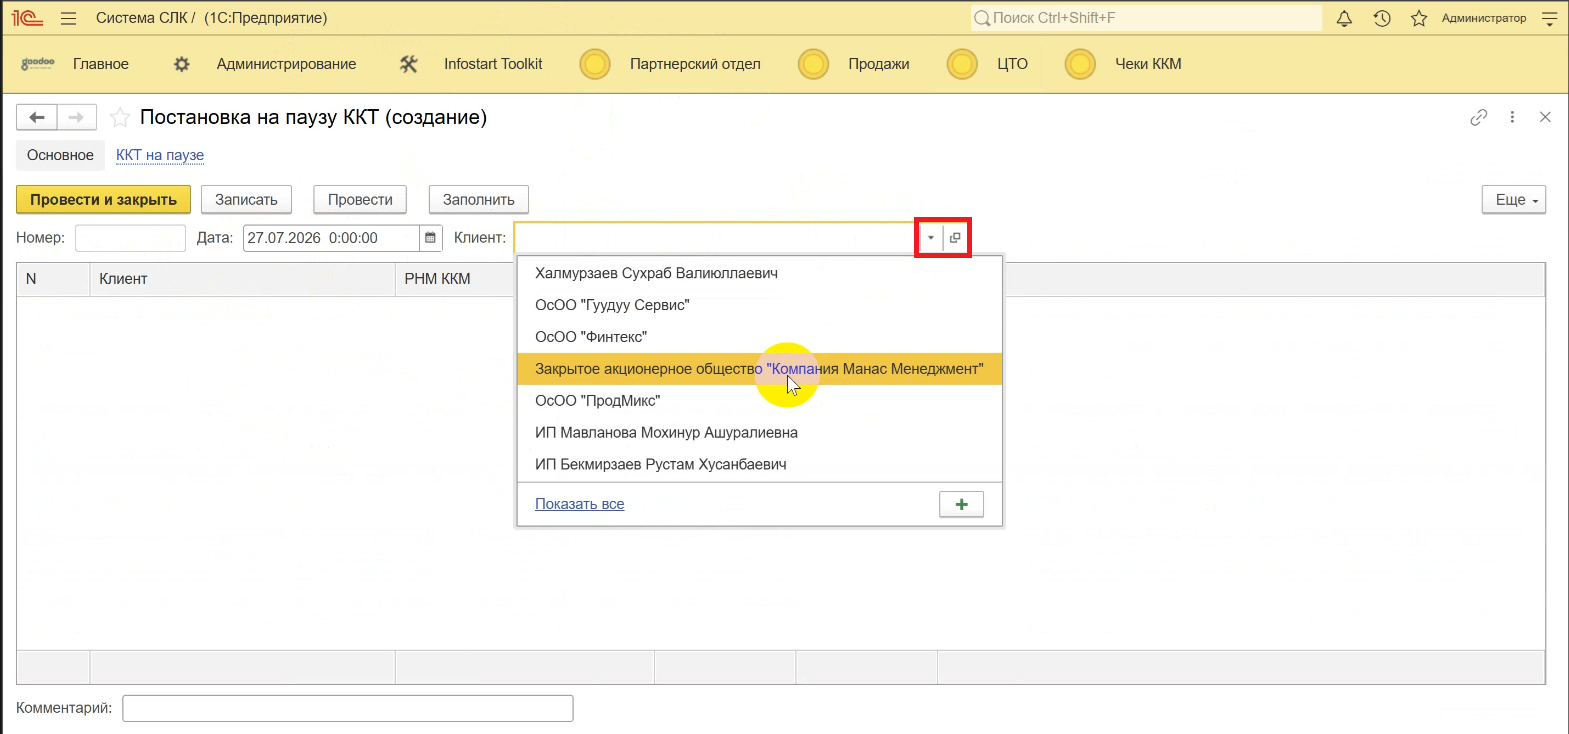Close the document form

(1545, 117)
